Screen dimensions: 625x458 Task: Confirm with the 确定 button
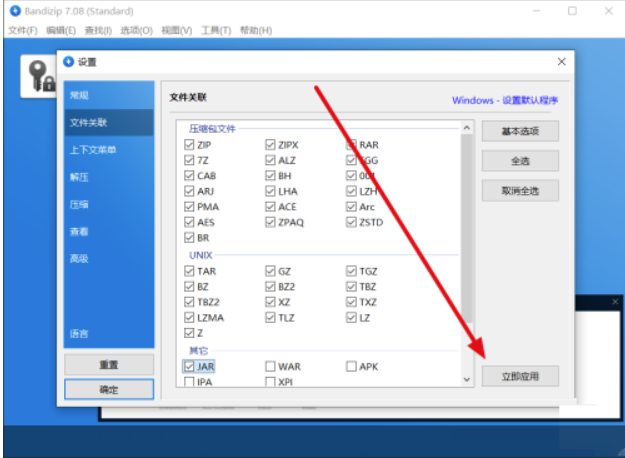(109, 389)
